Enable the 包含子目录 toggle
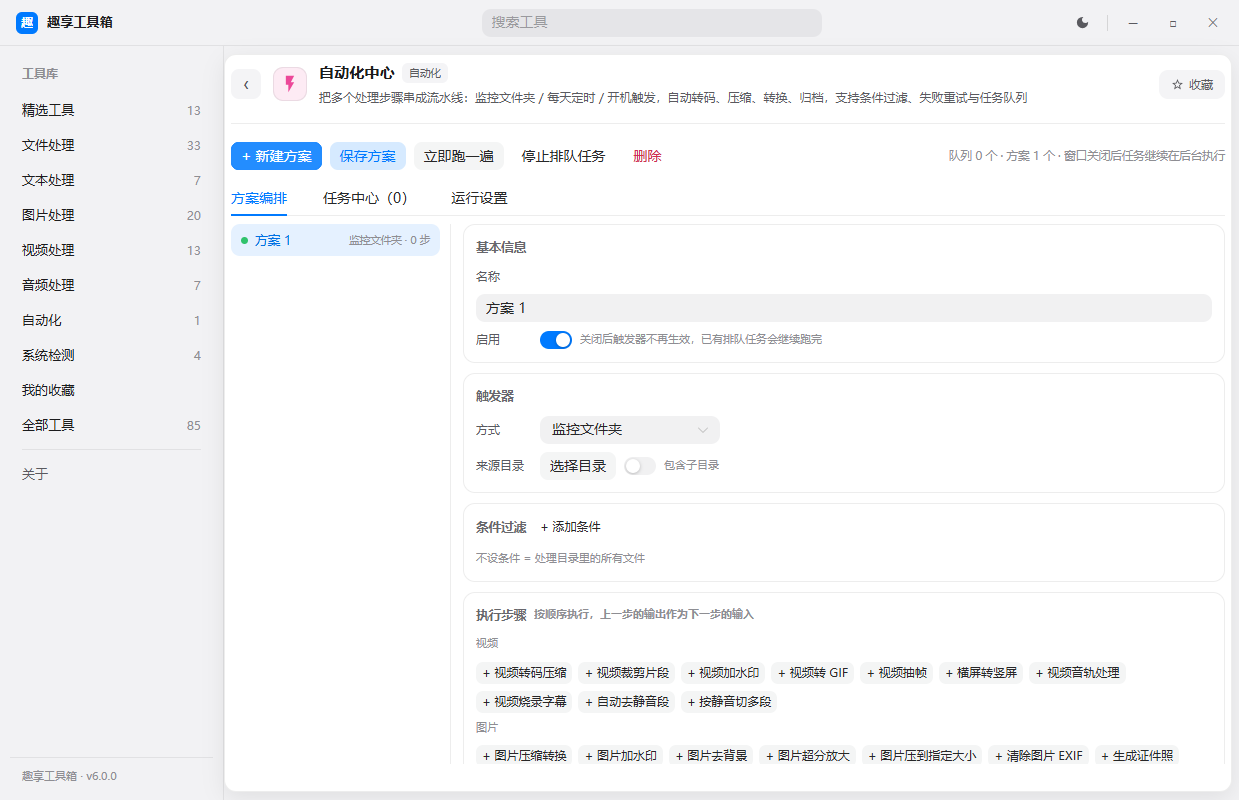This screenshot has height=800, width=1239. (640, 466)
